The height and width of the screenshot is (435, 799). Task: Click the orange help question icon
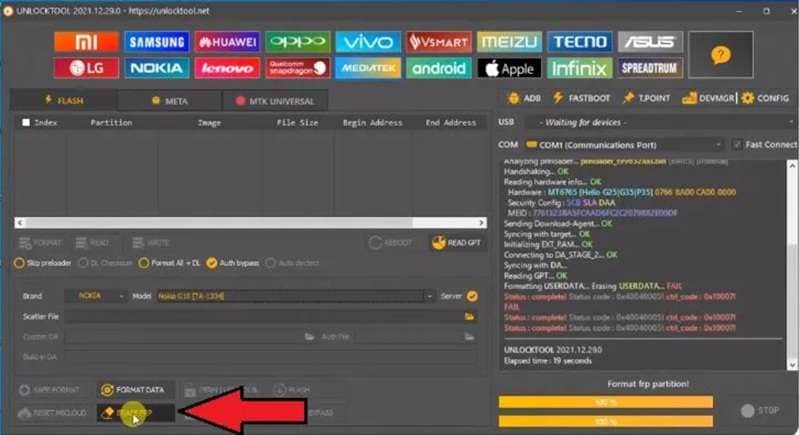click(721, 55)
